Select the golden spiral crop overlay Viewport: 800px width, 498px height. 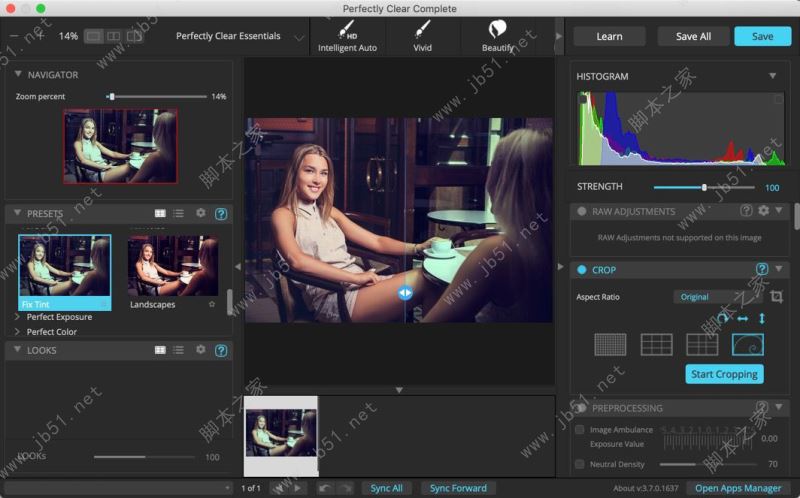coord(747,344)
